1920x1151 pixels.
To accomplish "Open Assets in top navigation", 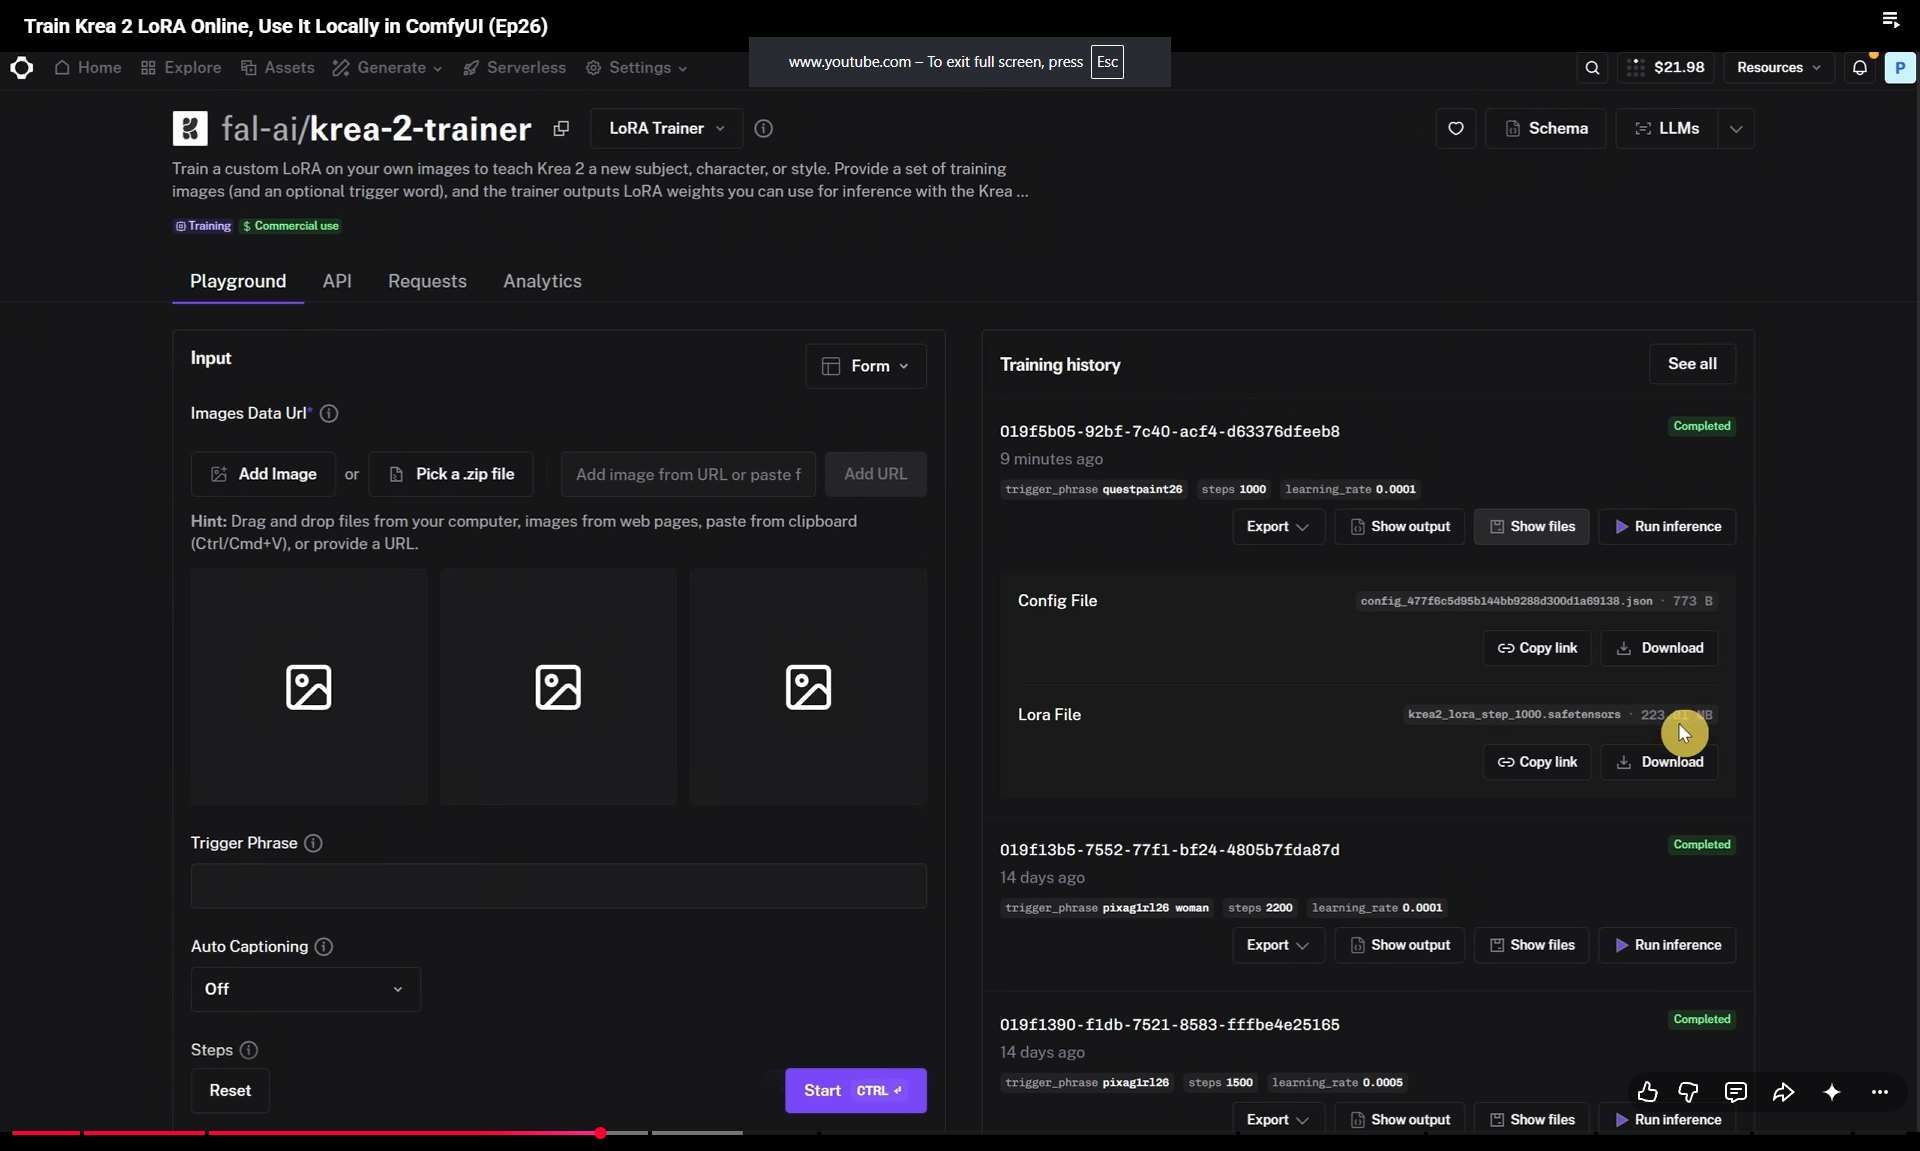I will pos(278,68).
